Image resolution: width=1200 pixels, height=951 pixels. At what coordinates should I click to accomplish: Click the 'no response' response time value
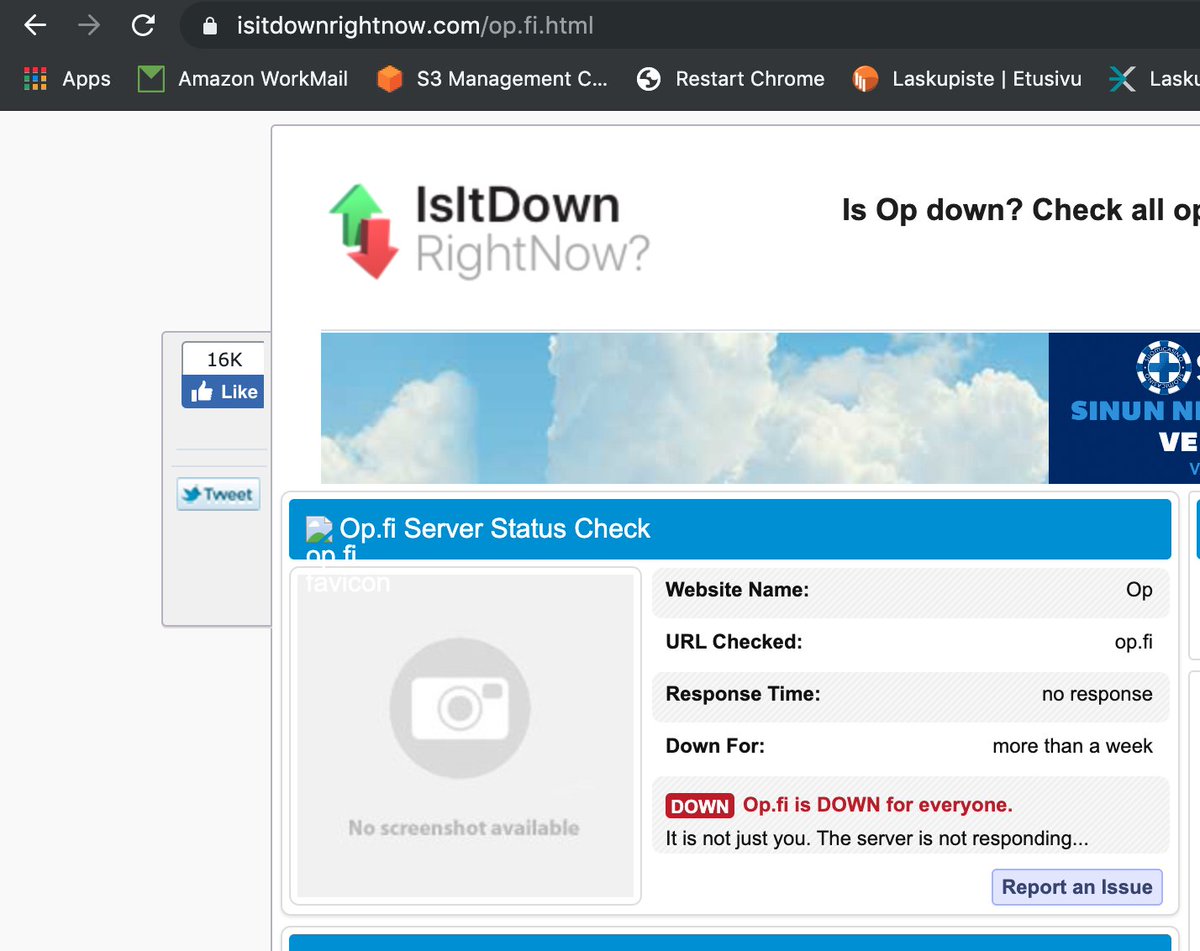[1097, 694]
